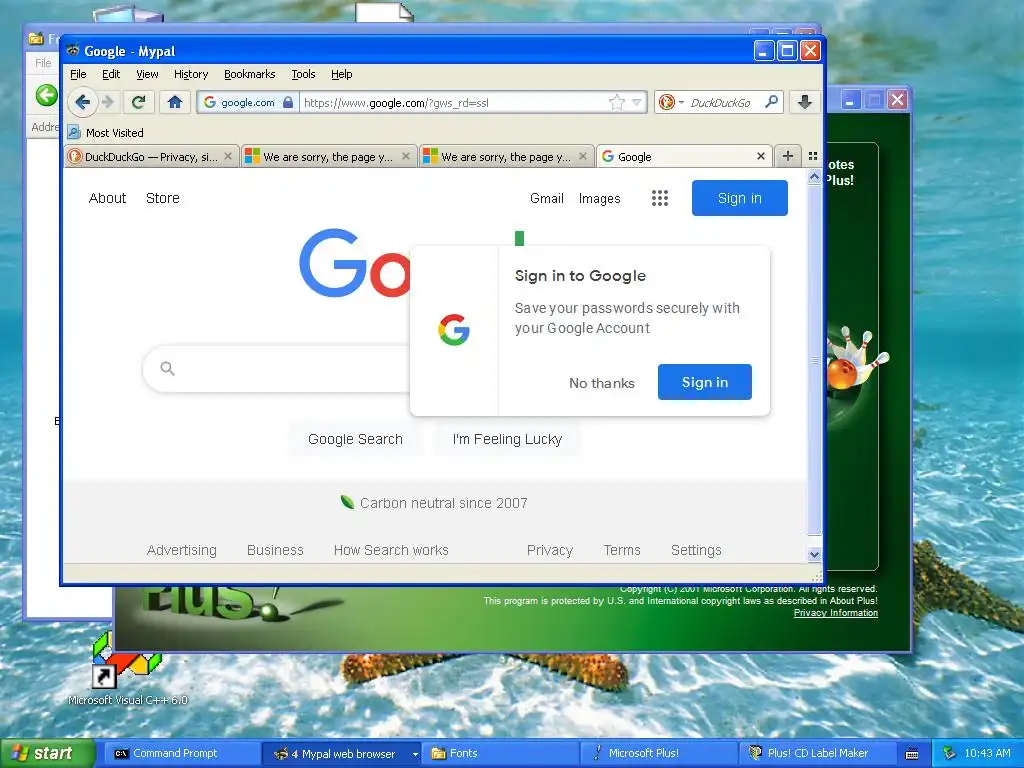Open the Terms footer link
Viewport: 1024px width, 768px height.
(622, 550)
